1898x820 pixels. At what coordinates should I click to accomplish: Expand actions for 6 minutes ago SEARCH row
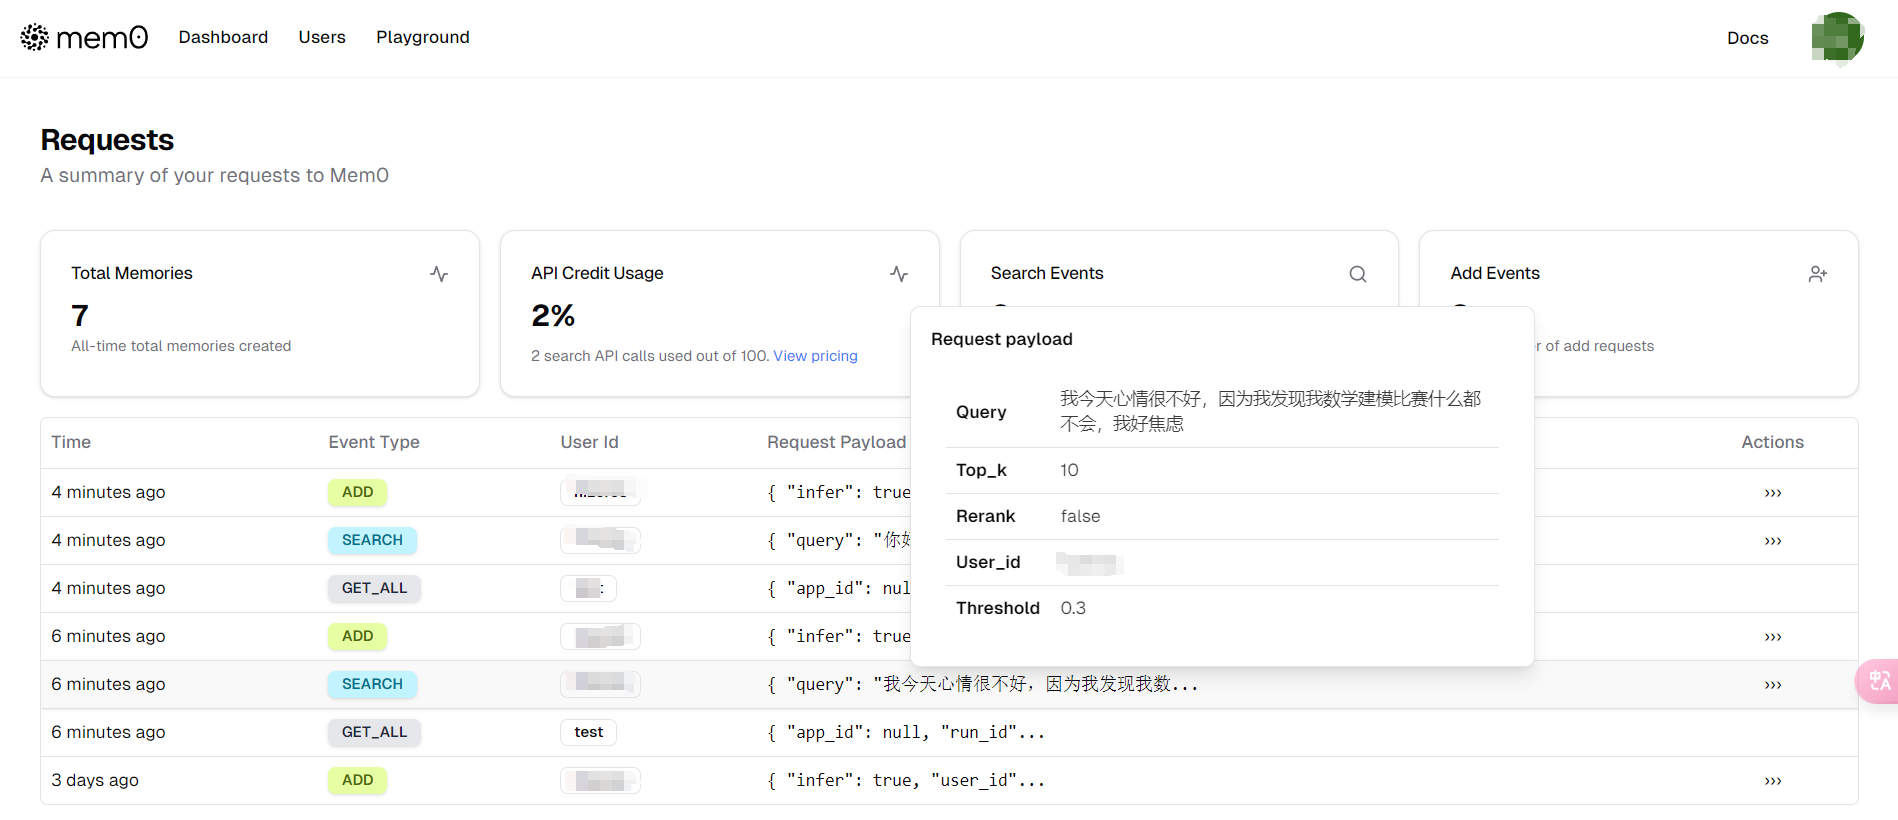point(1772,685)
